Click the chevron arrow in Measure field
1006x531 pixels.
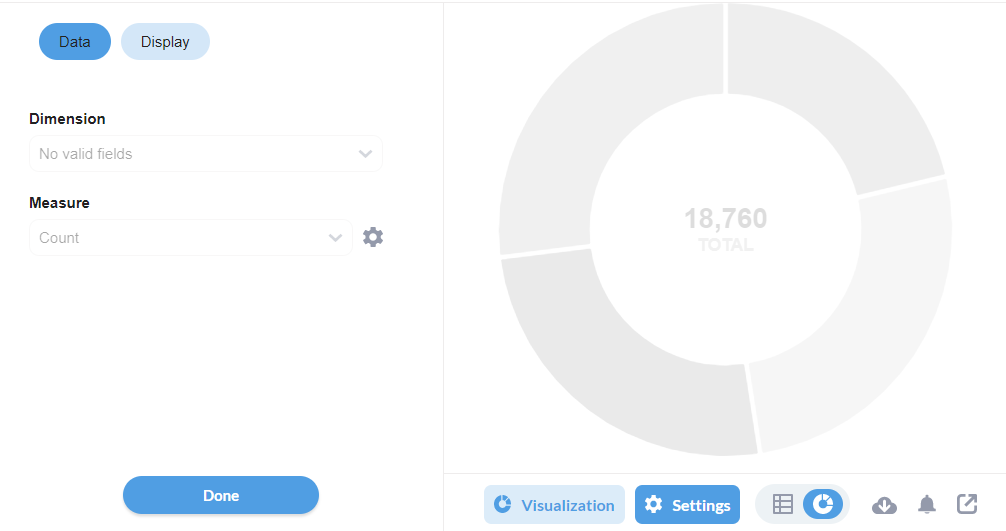[x=335, y=238]
